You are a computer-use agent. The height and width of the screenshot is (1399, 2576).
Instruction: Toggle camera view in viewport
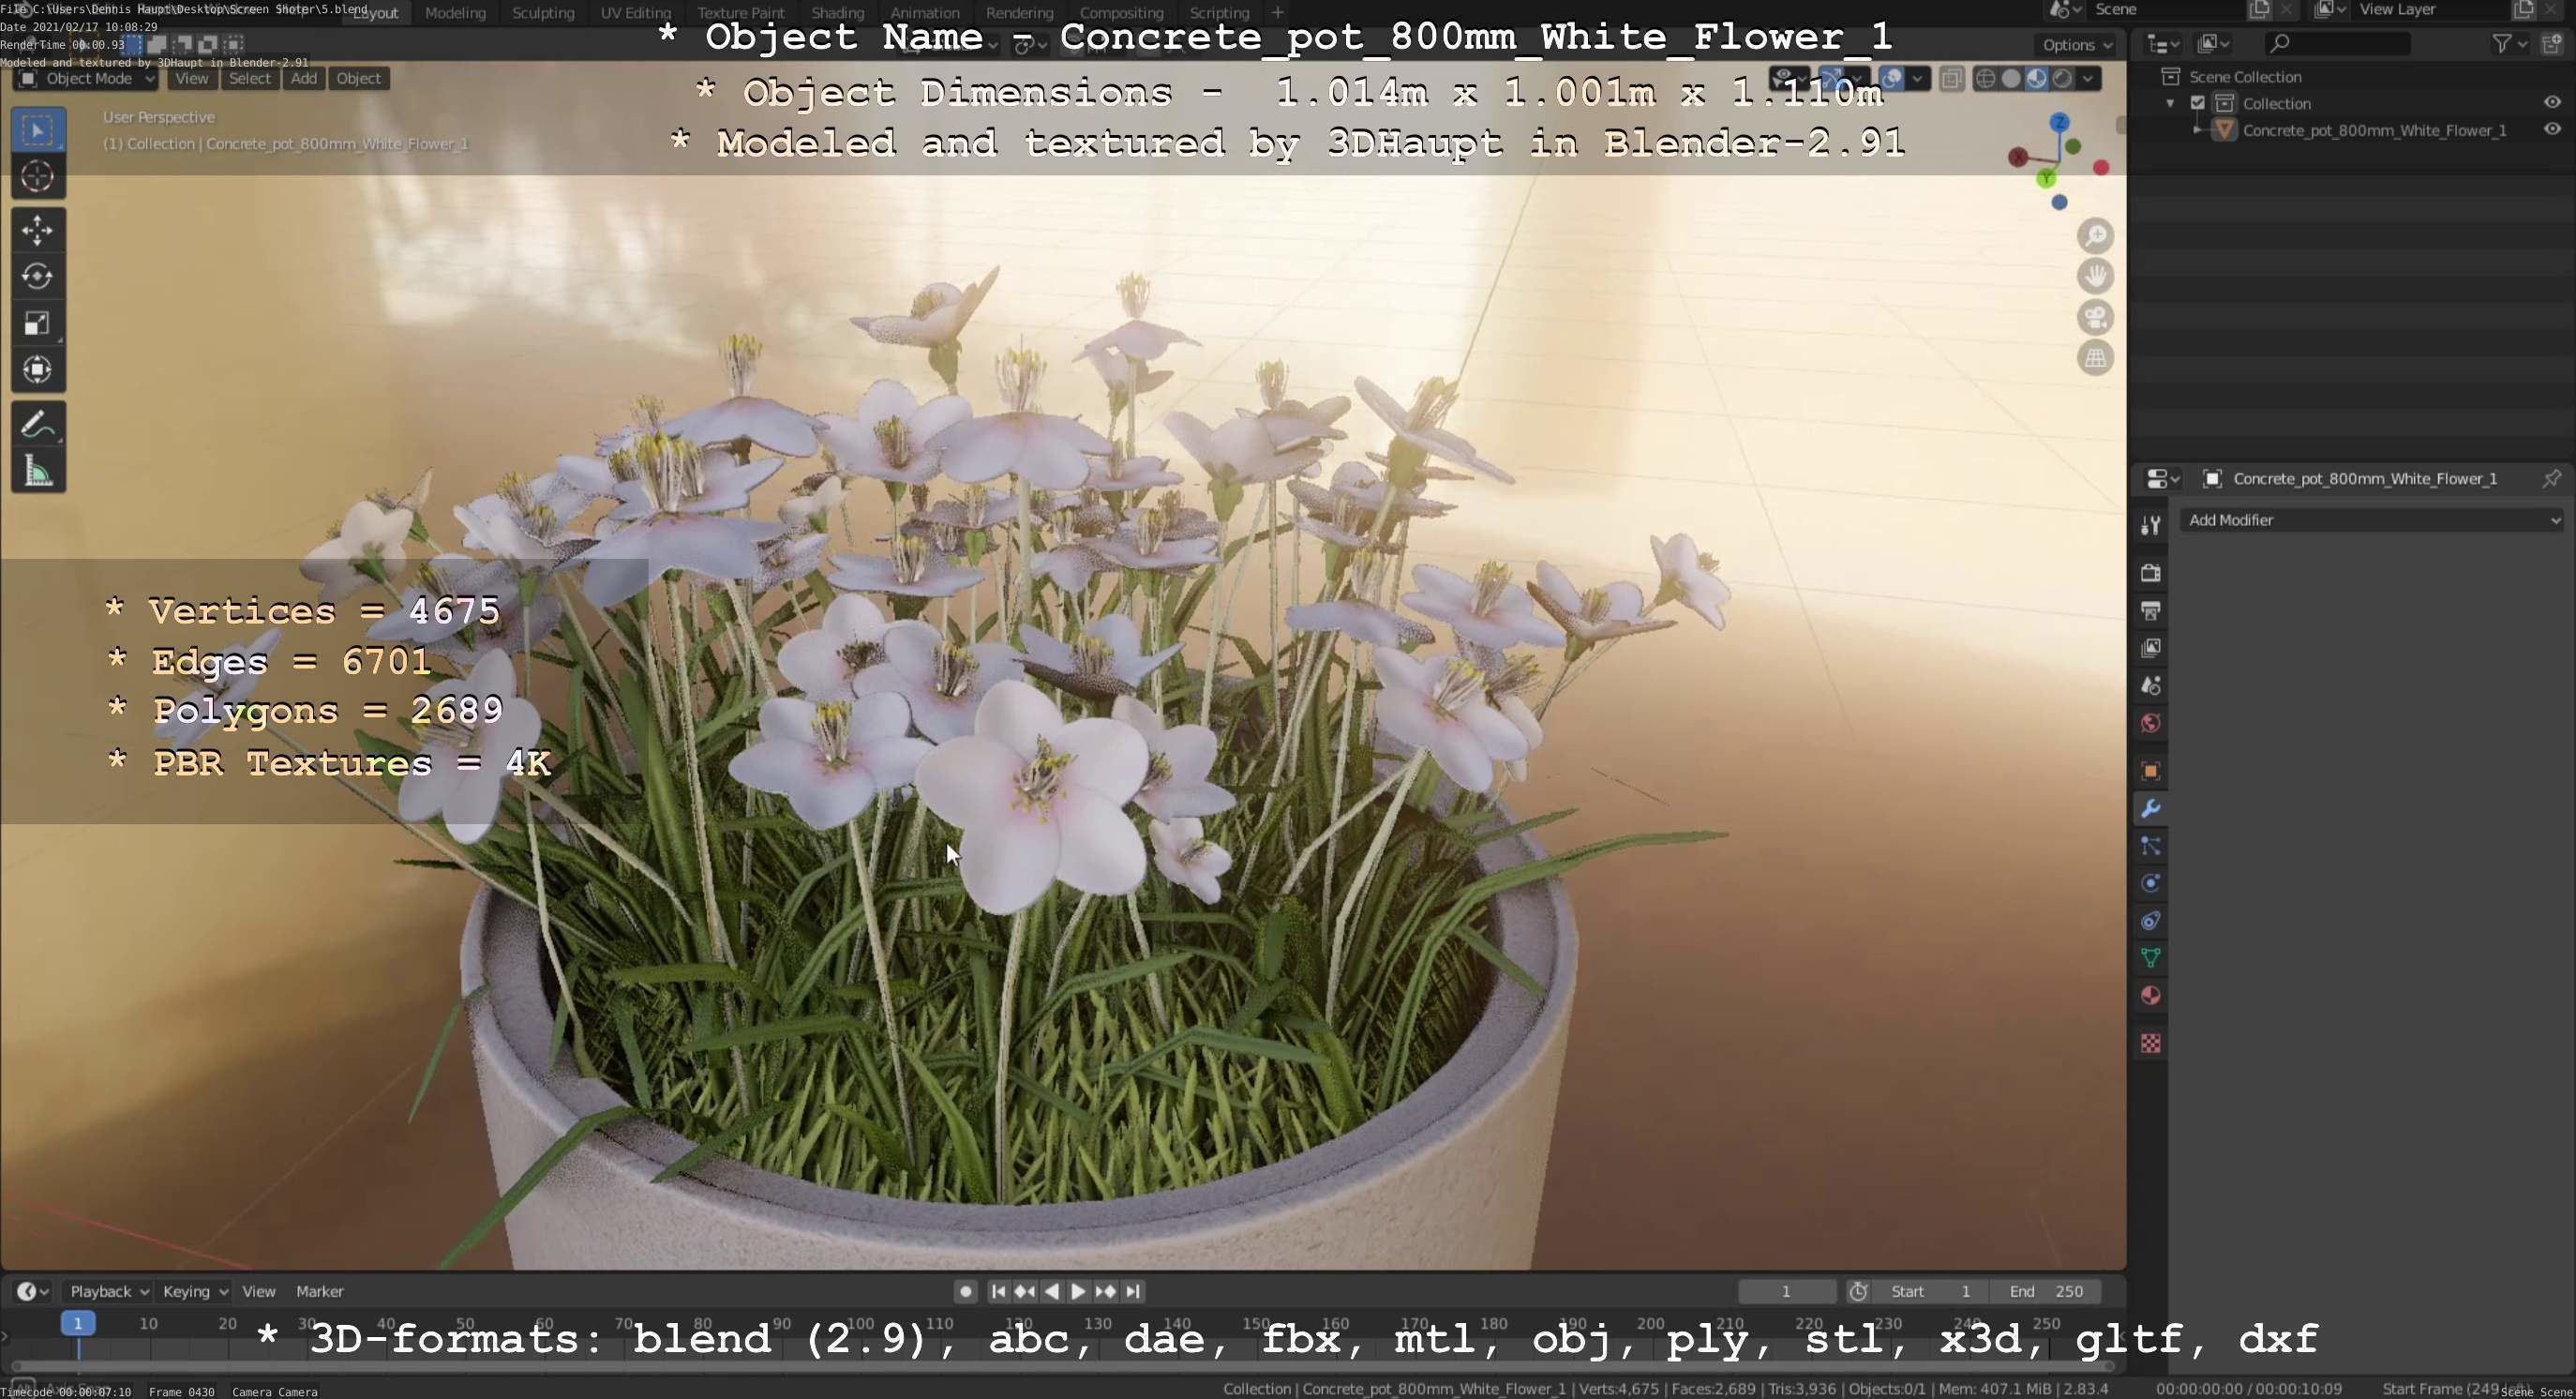[x=2095, y=318]
